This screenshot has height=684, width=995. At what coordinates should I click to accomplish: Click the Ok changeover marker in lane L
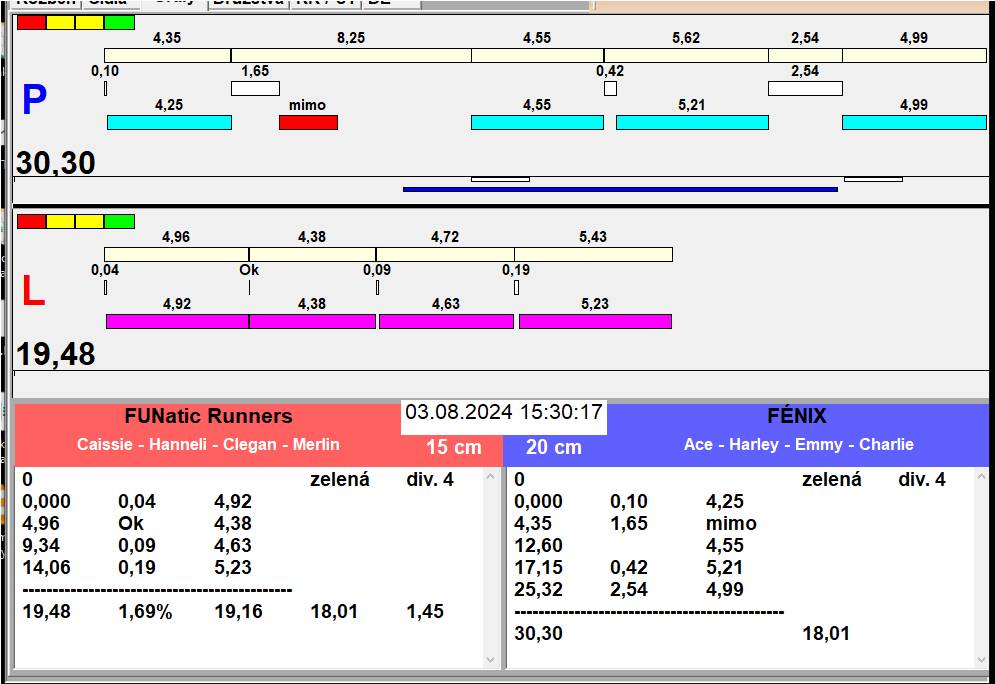pyautogui.click(x=249, y=287)
